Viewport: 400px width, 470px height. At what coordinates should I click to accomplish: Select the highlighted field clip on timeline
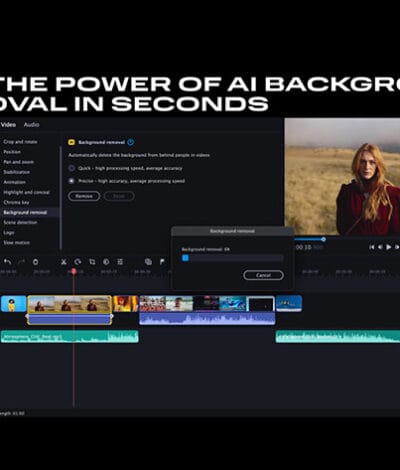pyautogui.click(x=69, y=304)
